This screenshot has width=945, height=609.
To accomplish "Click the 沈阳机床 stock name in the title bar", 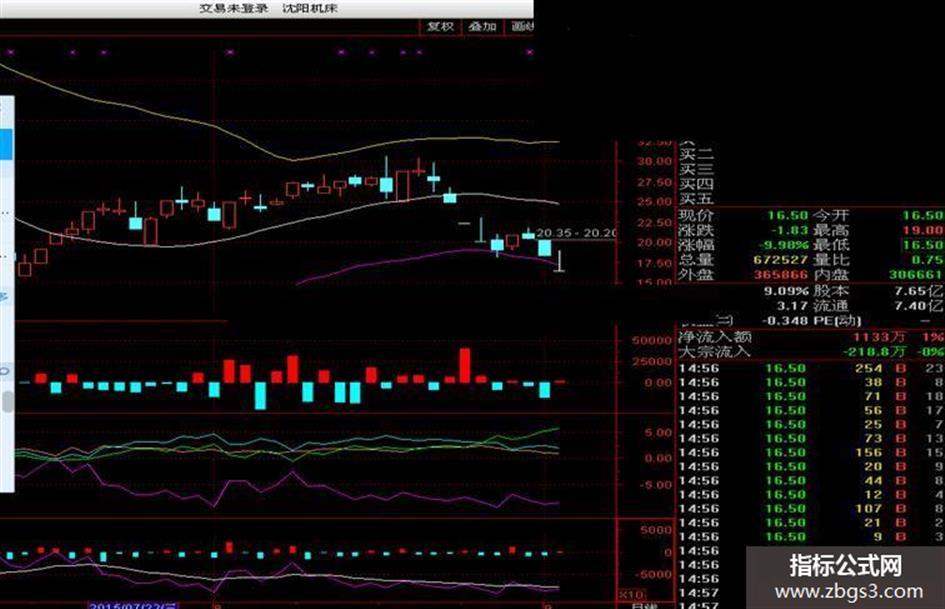I will pyautogui.click(x=309, y=8).
